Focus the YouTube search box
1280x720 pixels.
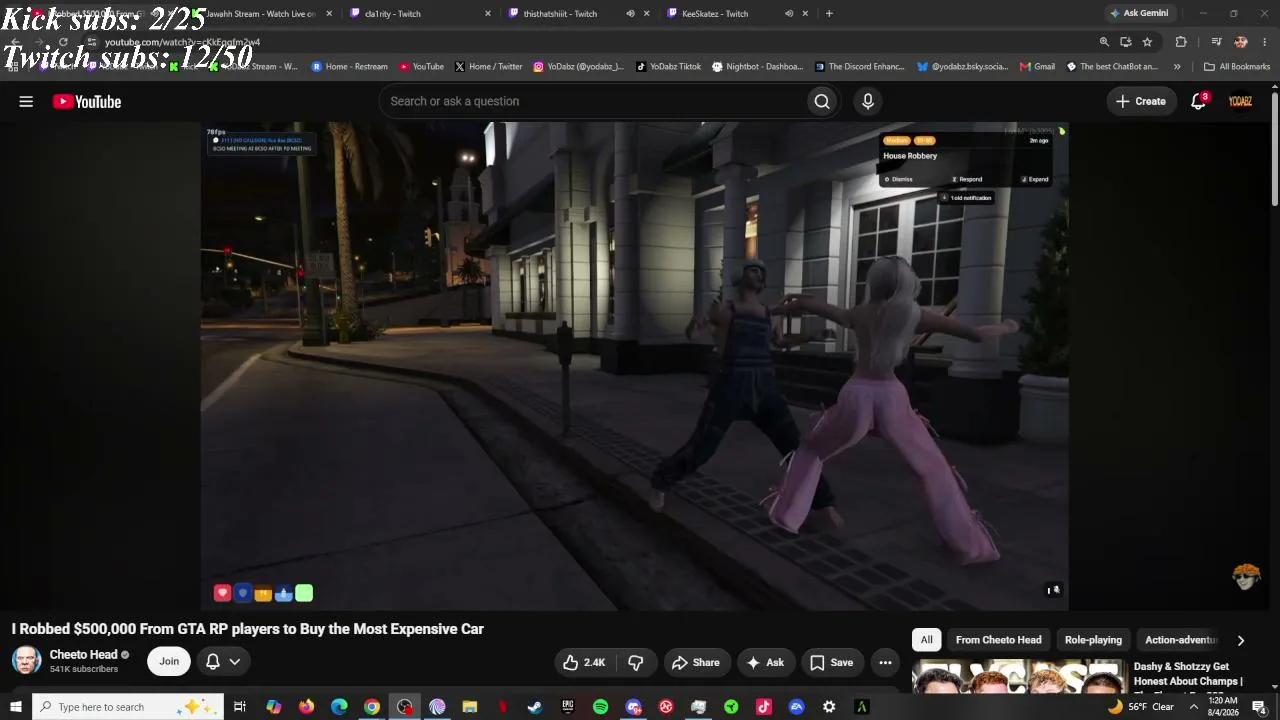point(592,101)
